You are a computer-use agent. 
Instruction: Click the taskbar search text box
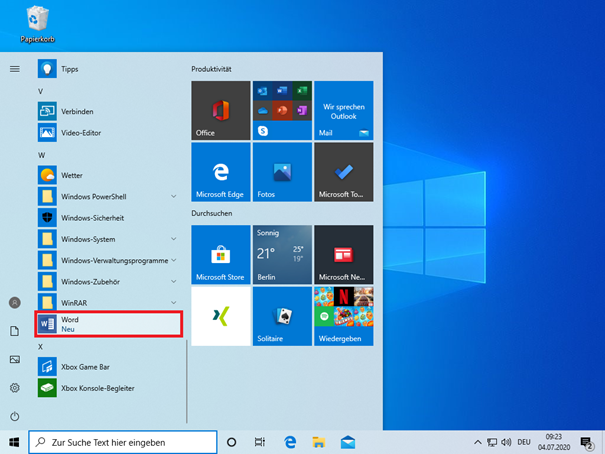(x=124, y=442)
